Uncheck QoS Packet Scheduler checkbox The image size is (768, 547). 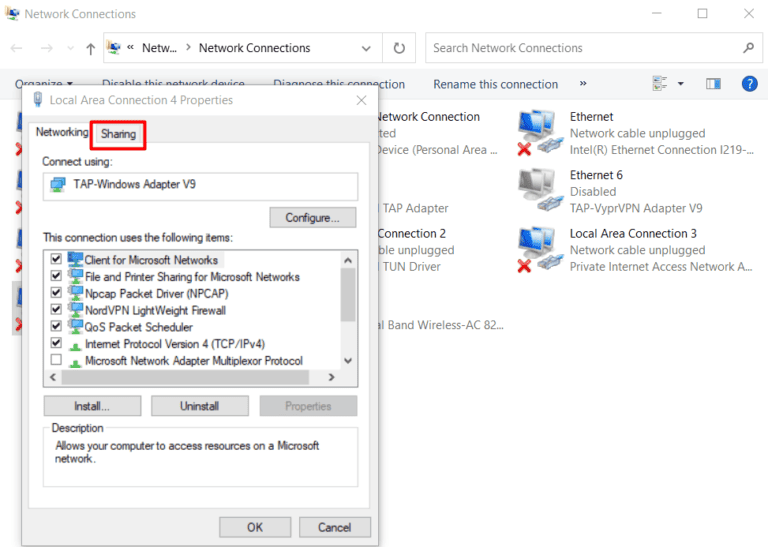click(56, 326)
